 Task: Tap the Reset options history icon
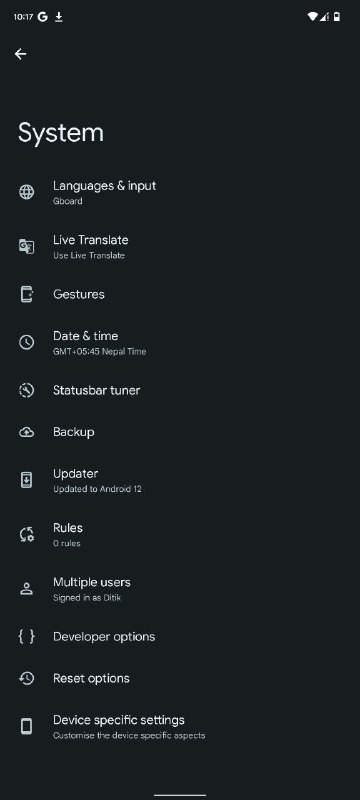[x=27, y=678]
